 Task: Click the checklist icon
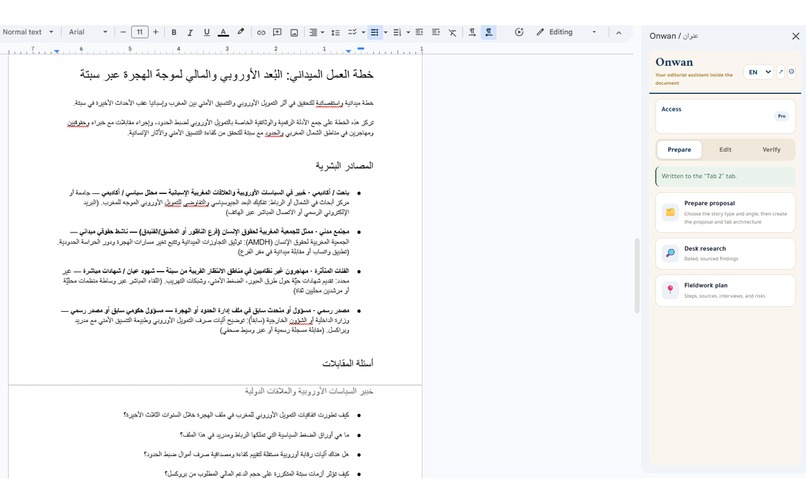(x=352, y=32)
